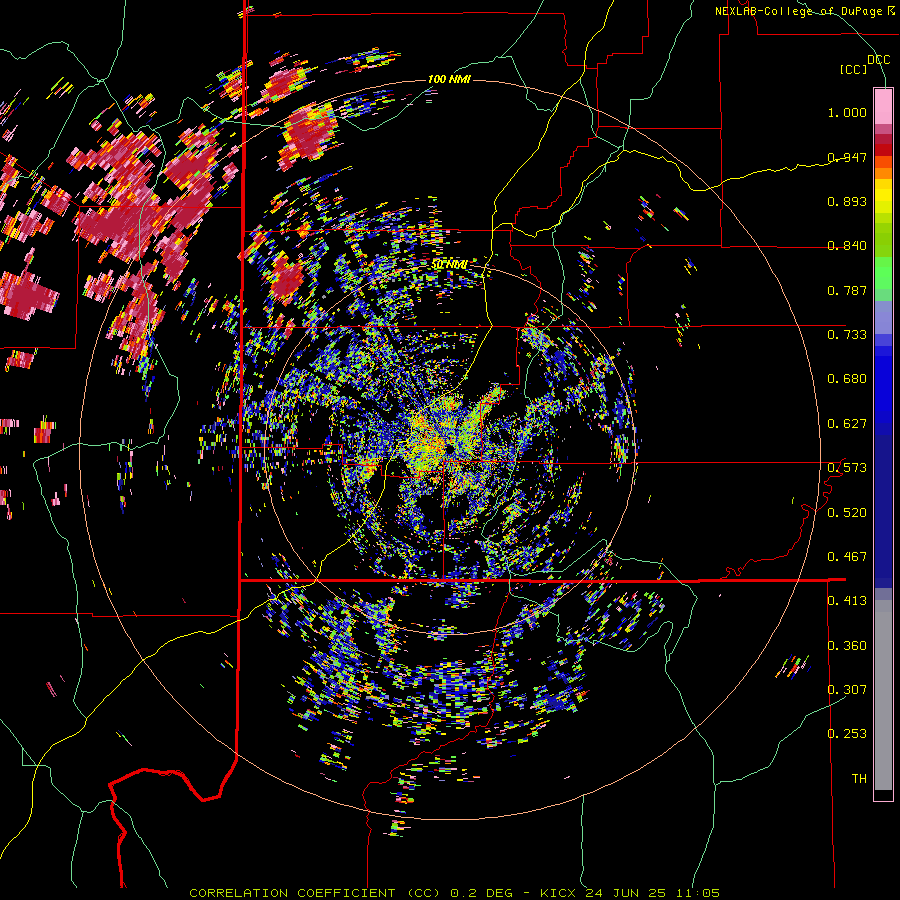This screenshot has width=900, height=900.
Task: Click the 0.627 legend value
Action: coord(847,424)
